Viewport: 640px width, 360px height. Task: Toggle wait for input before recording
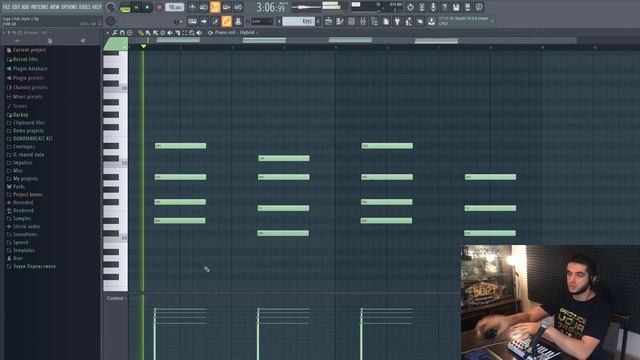[x=203, y=7]
